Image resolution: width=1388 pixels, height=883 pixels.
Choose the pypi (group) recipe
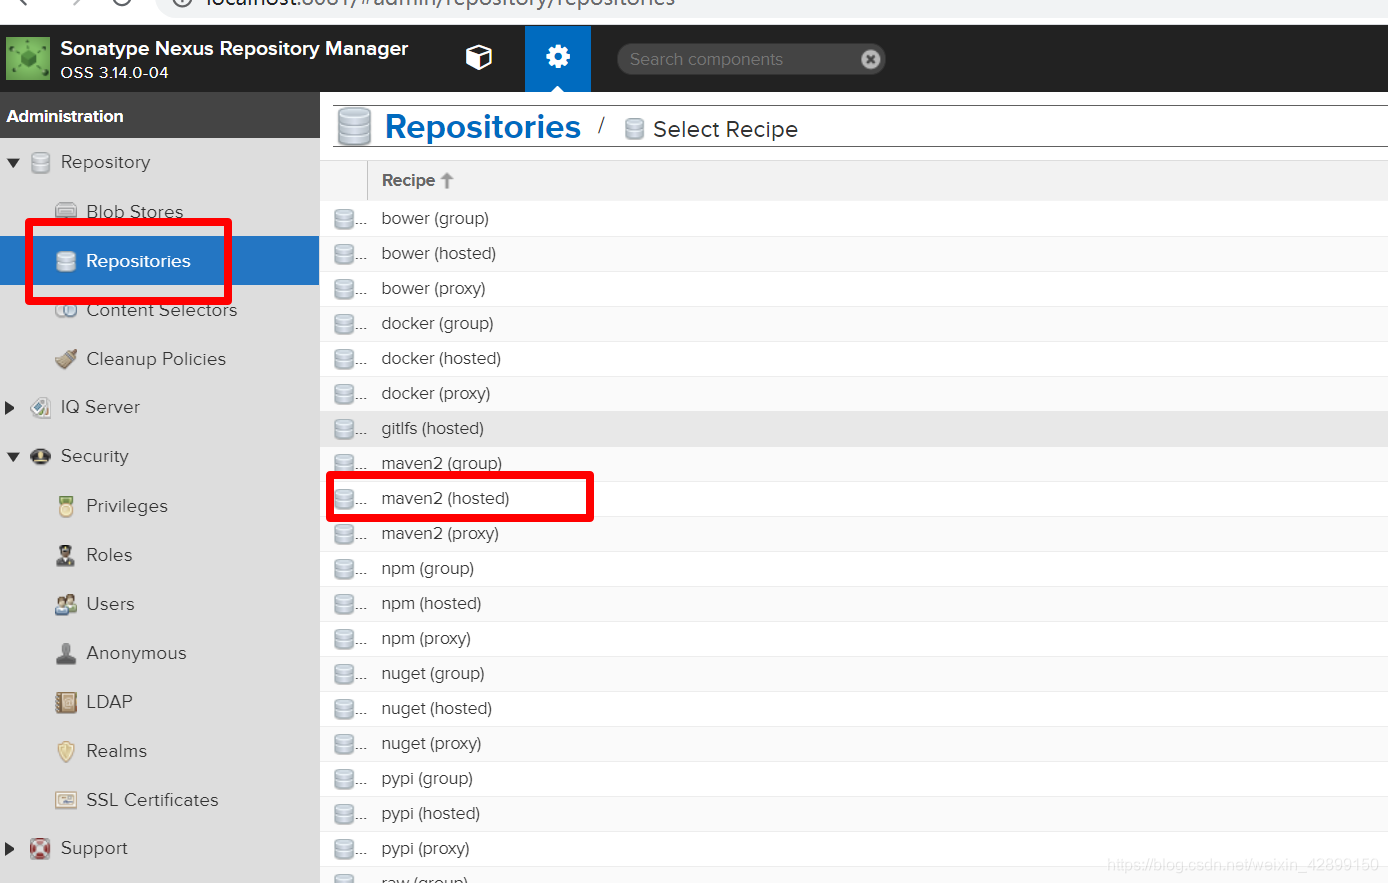pos(854,779)
